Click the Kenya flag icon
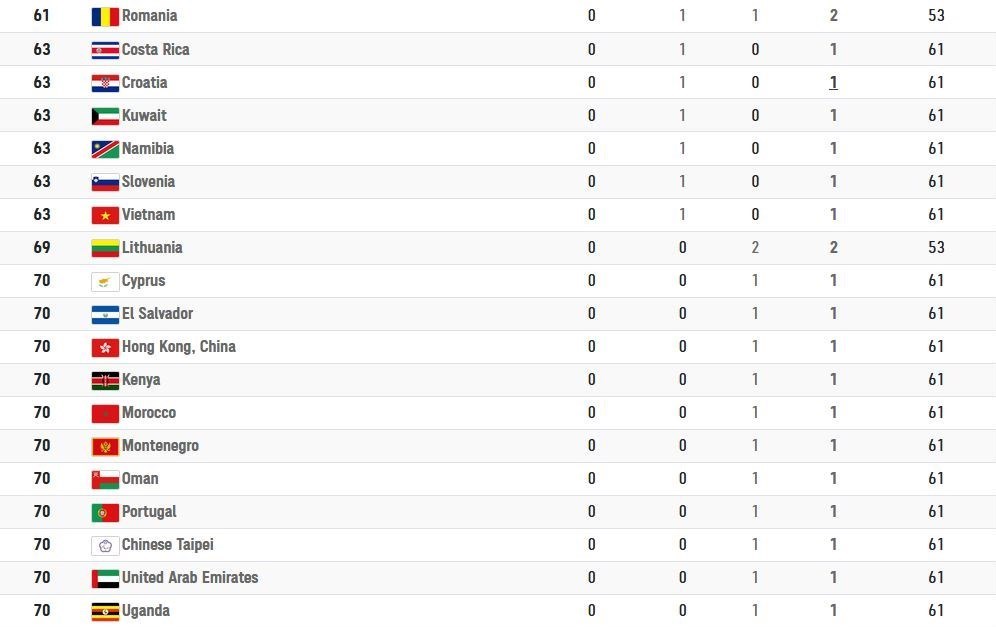The image size is (996, 627). pyautogui.click(x=105, y=380)
